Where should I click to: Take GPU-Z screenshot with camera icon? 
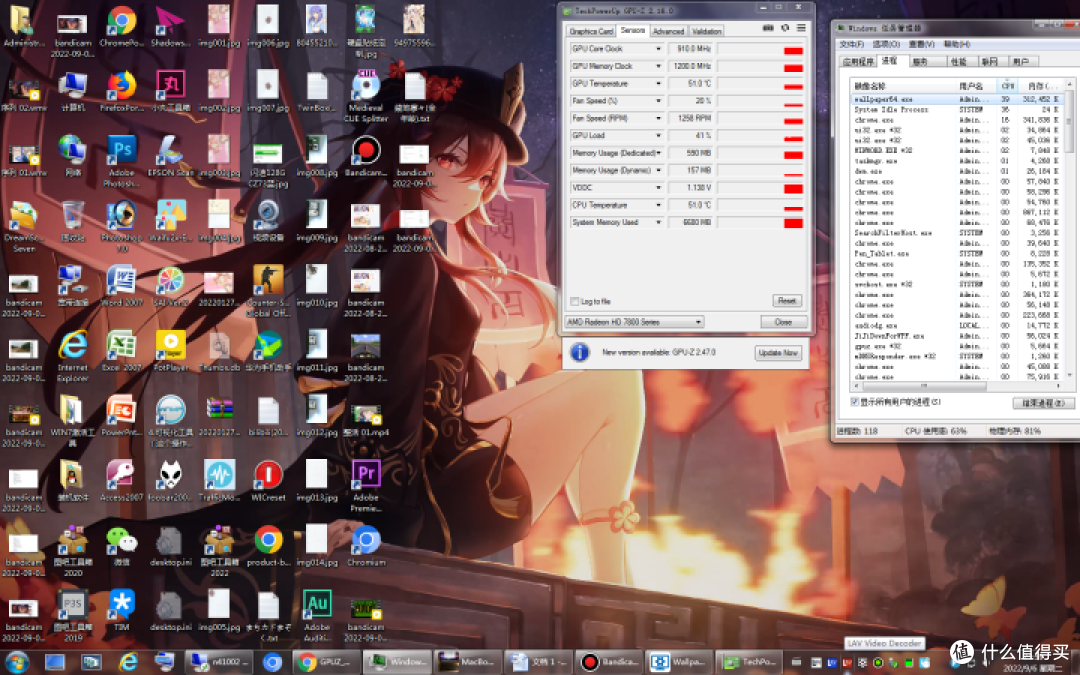[x=768, y=28]
